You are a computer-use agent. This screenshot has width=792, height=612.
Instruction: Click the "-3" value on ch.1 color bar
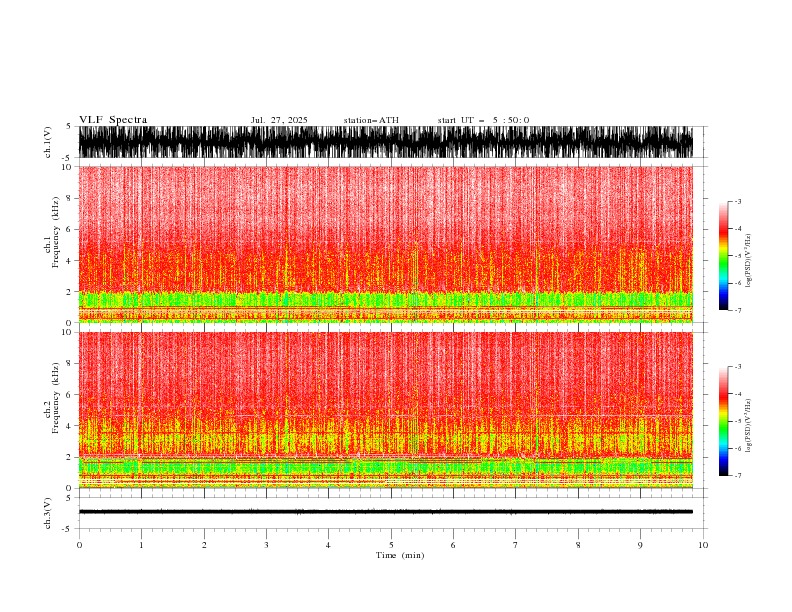click(737, 201)
